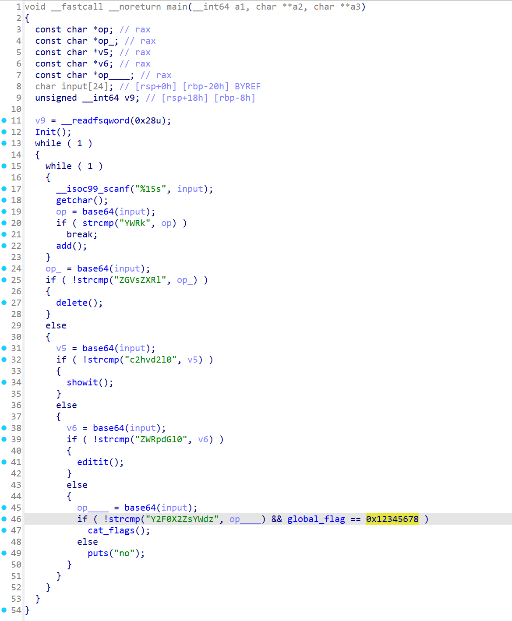Screen dimensions: 512x621
Task: Select the "YWRk" string literal
Action: pyautogui.click(x=135, y=223)
